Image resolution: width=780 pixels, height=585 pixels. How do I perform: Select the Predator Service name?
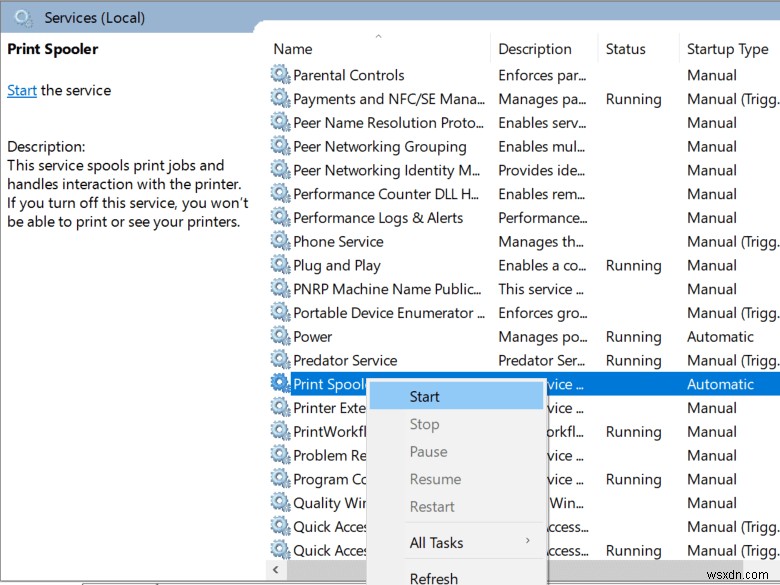(x=345, y=361)
